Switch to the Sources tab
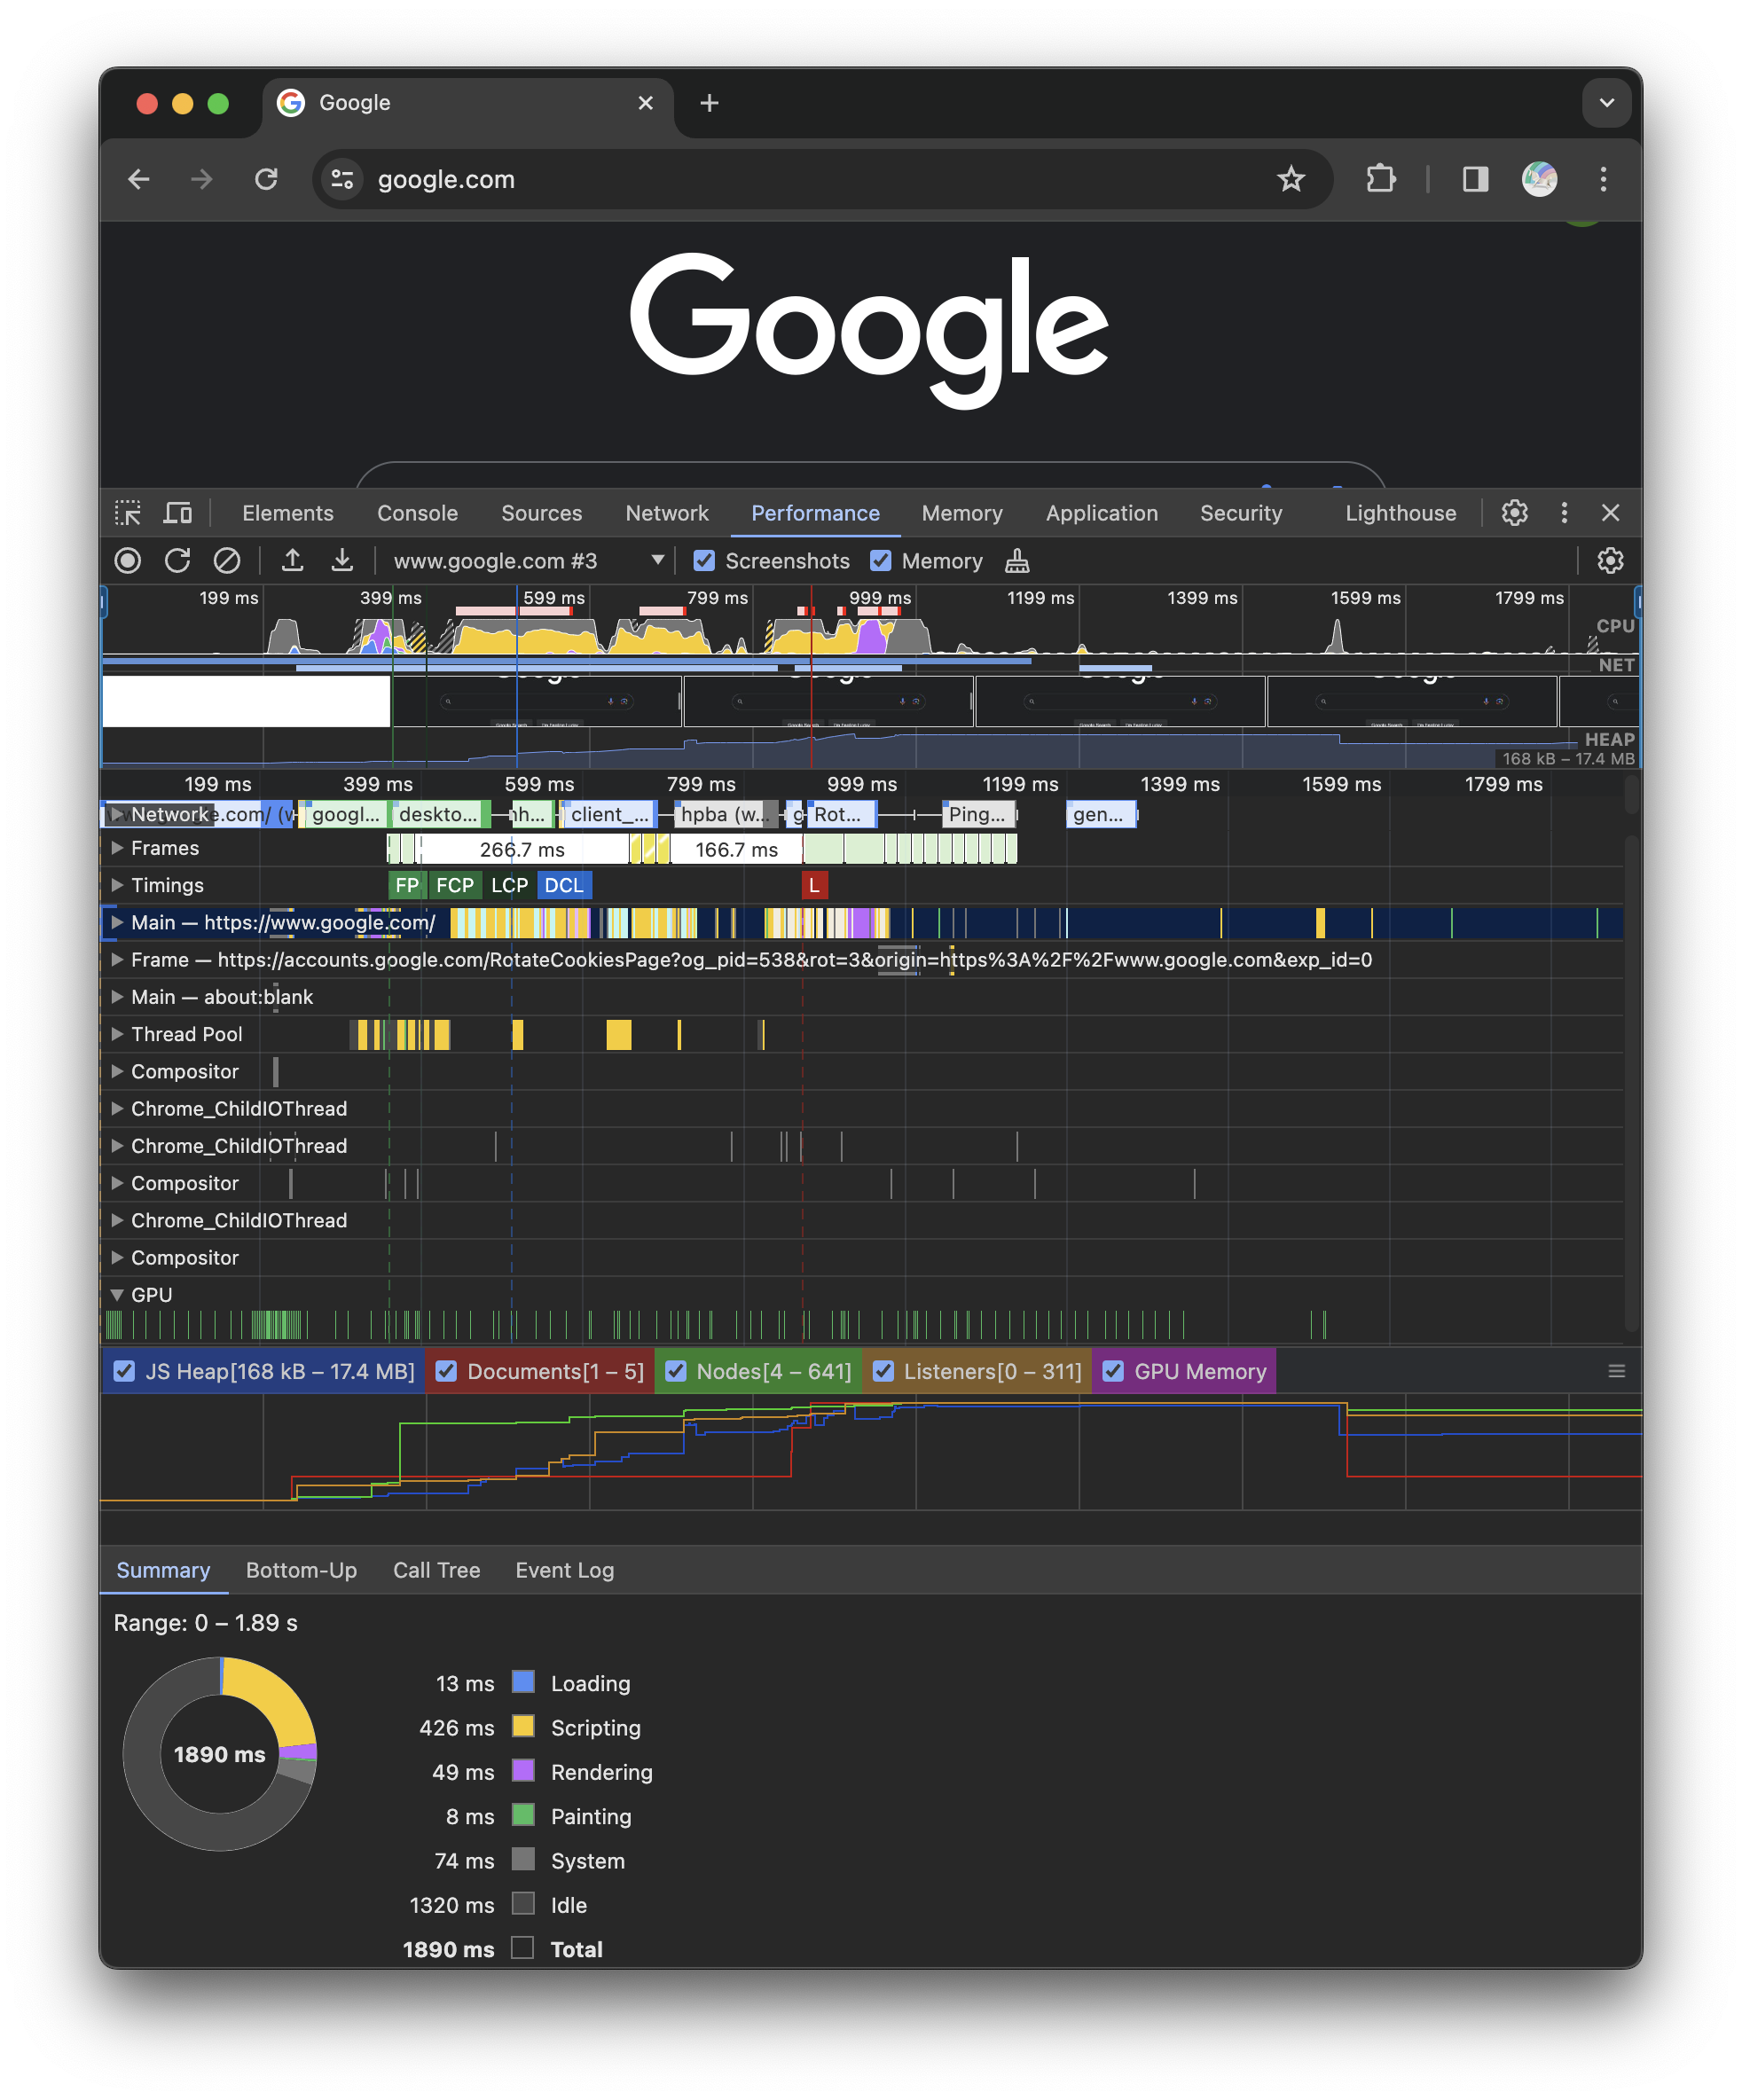This screenshot has height=2100, width=1742. pos(541,513)
